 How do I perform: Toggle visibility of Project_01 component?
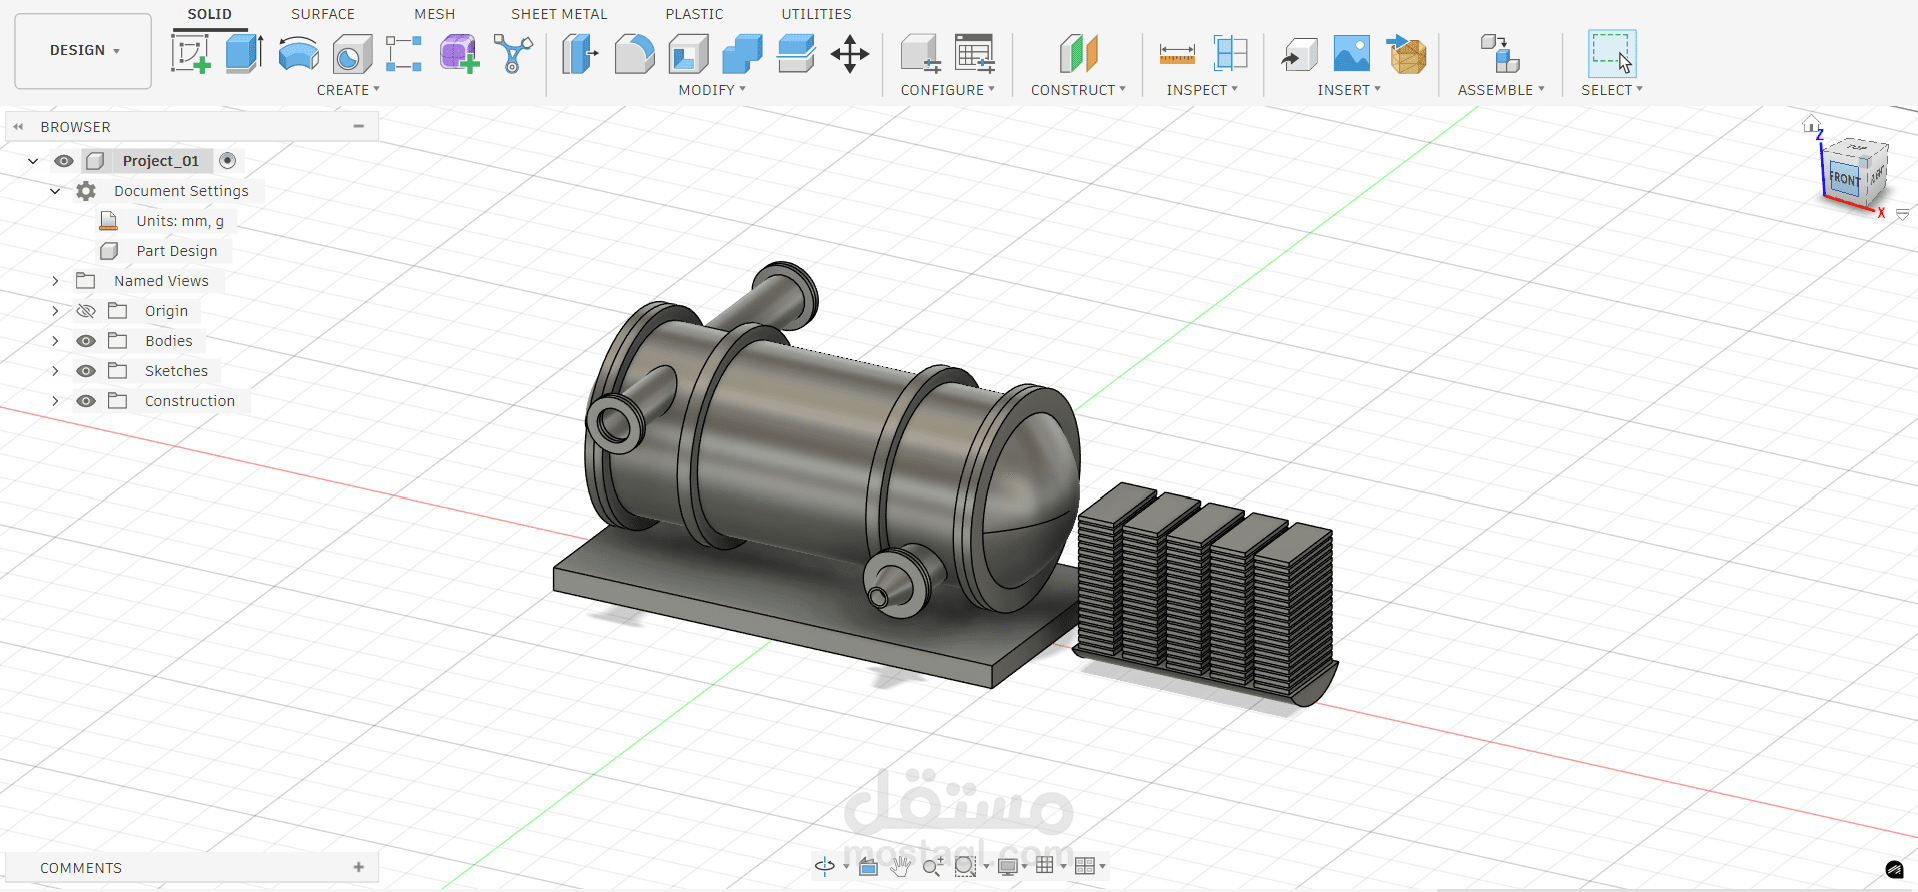pyautogui.click(x=64, y=161)
